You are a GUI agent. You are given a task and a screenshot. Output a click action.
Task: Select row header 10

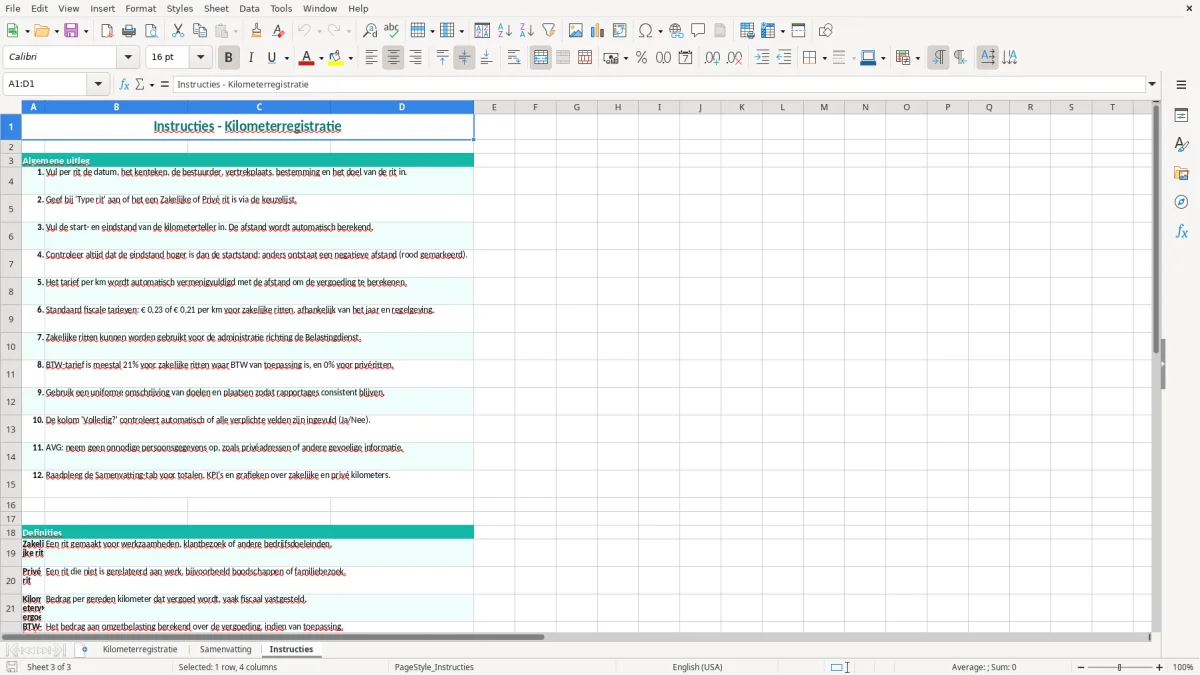click(x=11, y=347)
